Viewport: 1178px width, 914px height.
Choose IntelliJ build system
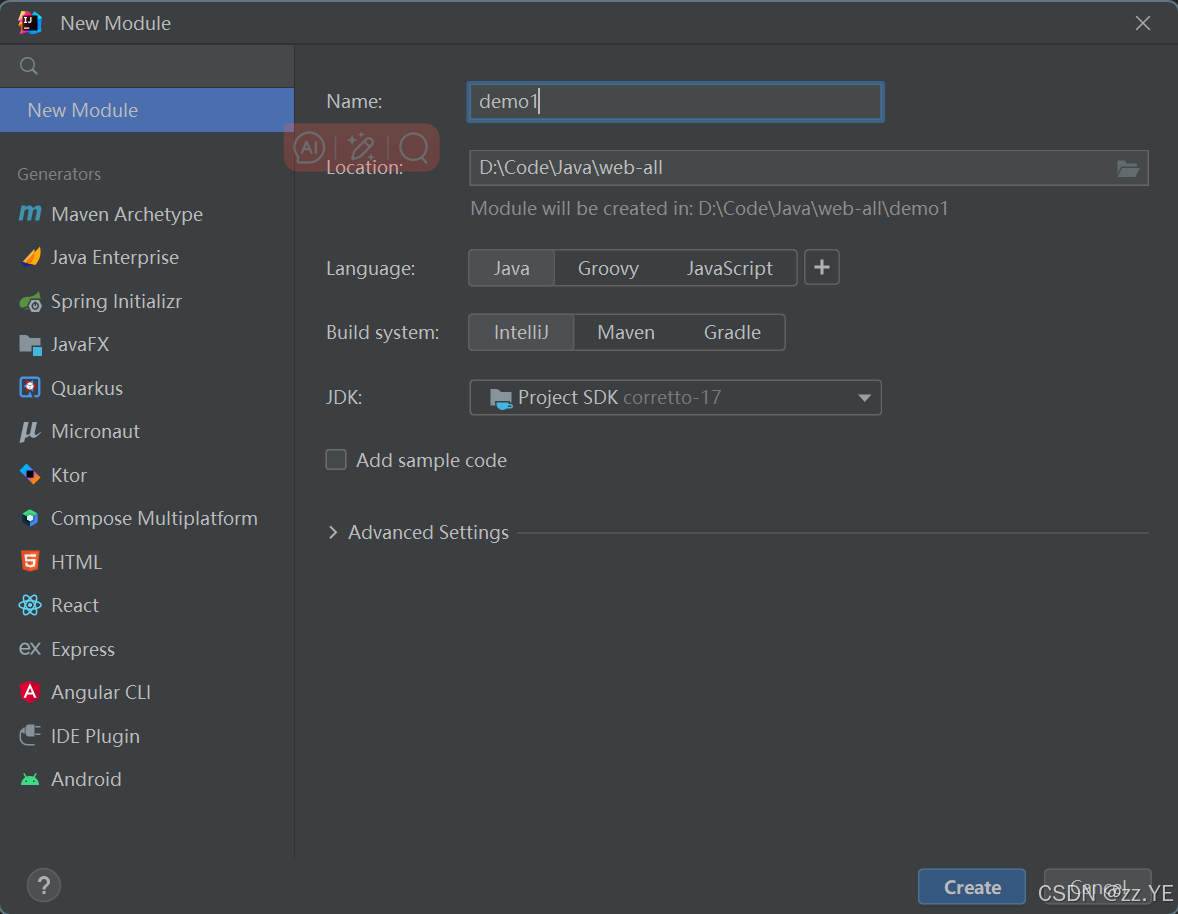click(x=521, y=332)
